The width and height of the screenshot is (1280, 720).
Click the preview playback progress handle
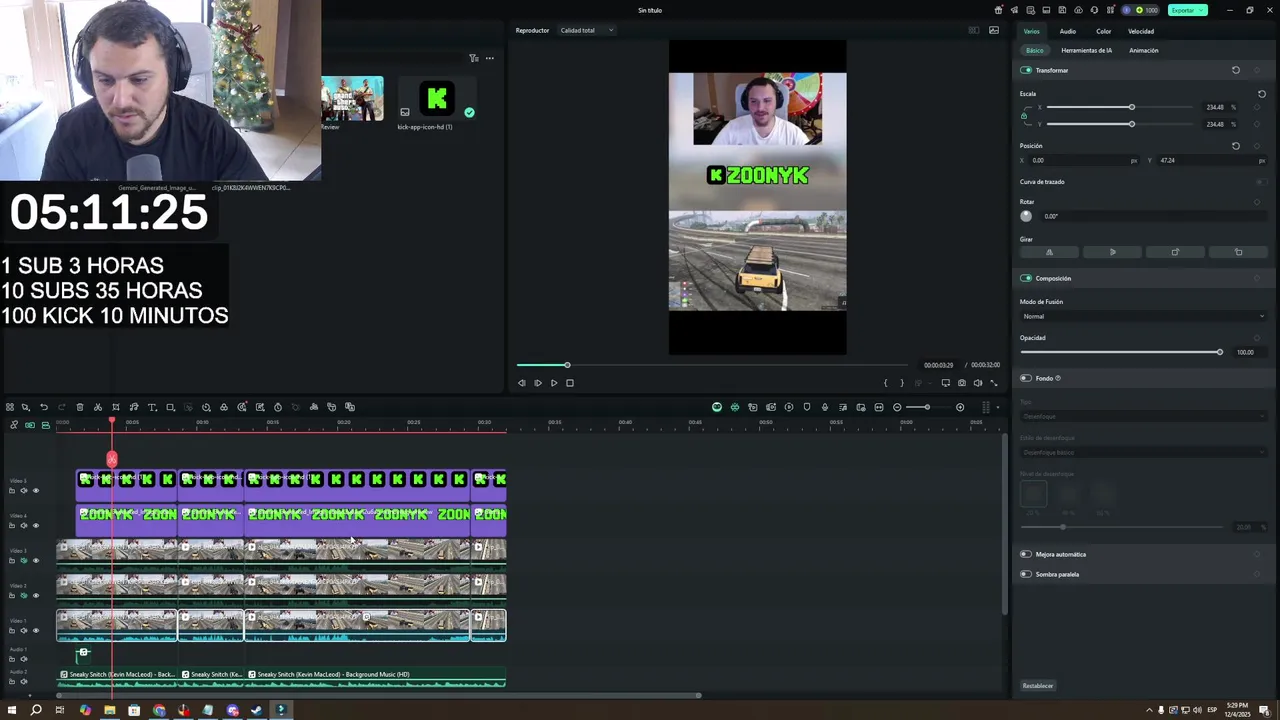point(567,365)
